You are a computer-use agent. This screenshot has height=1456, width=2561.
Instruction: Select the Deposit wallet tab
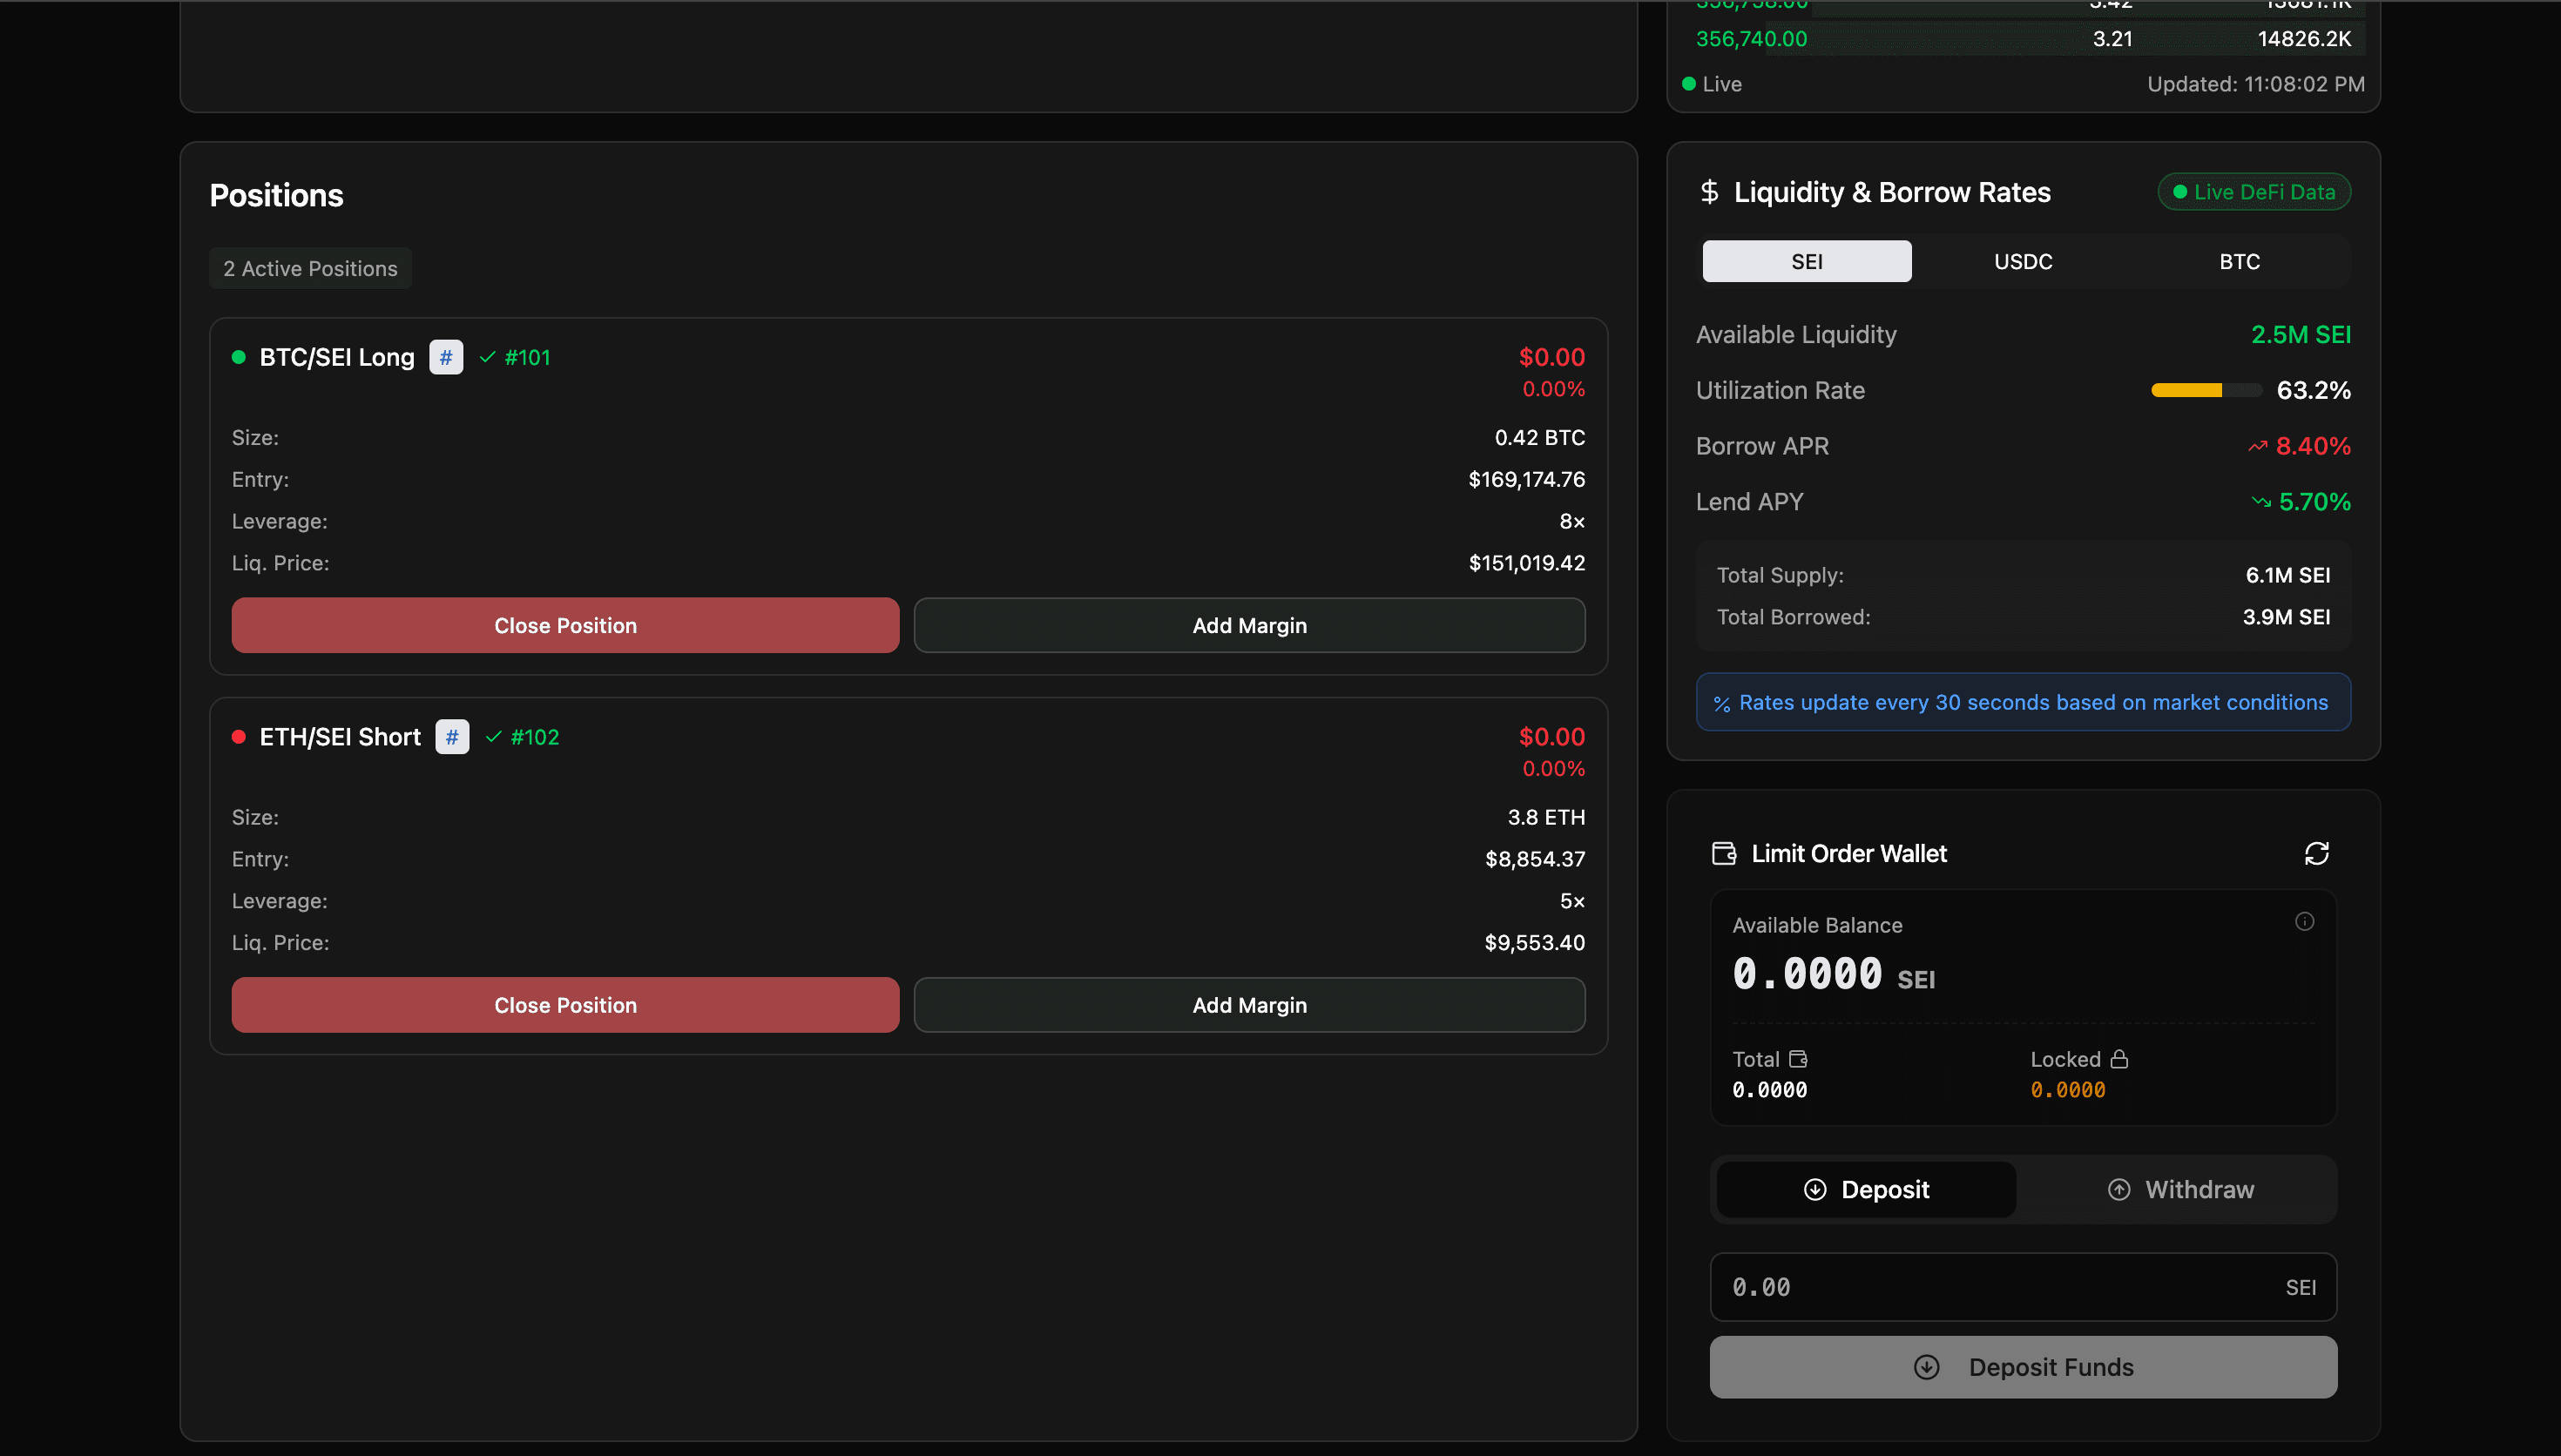(x=1866, y=1189)
